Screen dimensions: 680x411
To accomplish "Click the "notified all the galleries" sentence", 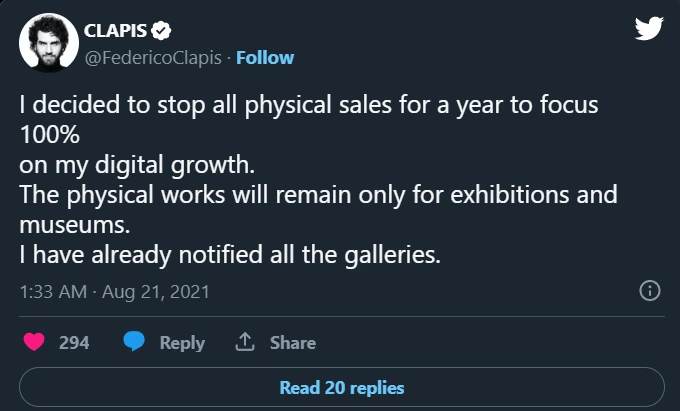I will point(229,253).
